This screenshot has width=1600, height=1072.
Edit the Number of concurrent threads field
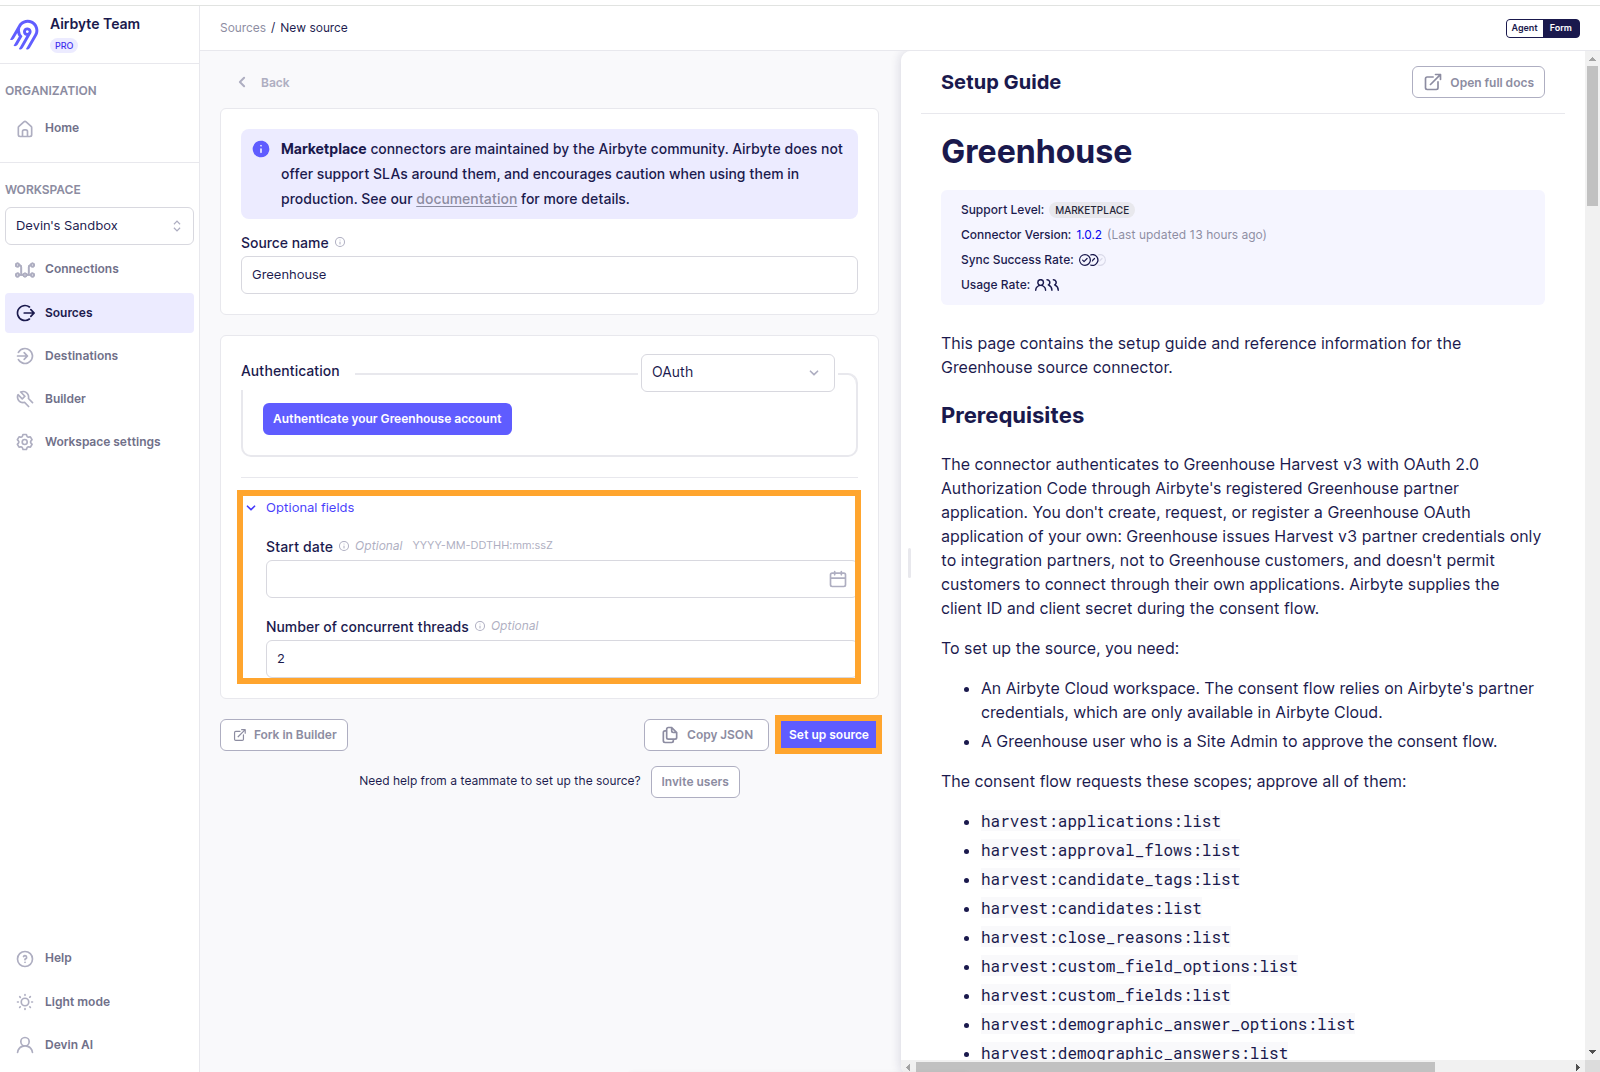click(561, 659)
